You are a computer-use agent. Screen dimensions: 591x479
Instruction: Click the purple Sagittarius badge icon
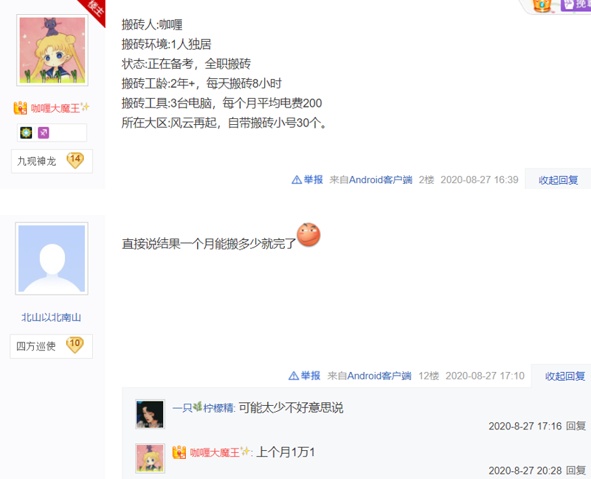click(x=43, y=133)
